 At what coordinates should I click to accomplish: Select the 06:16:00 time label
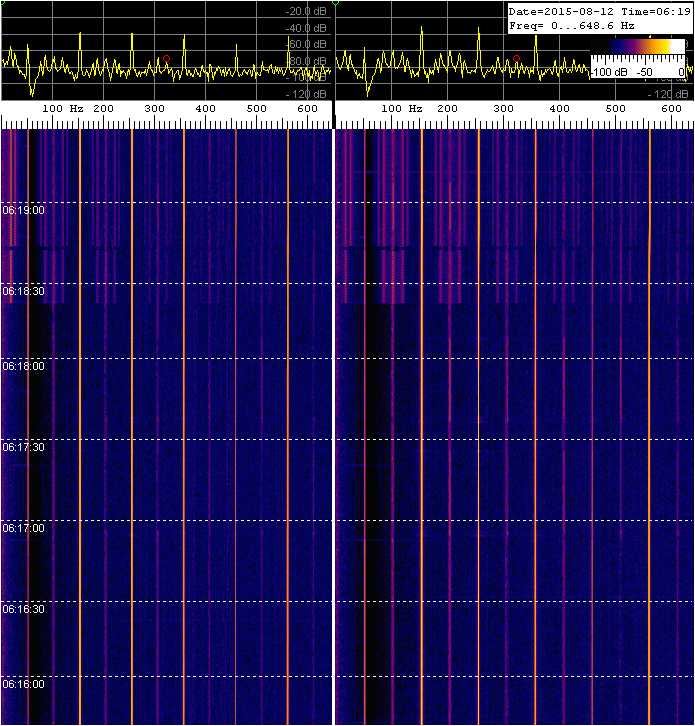[x=24, y=684]
